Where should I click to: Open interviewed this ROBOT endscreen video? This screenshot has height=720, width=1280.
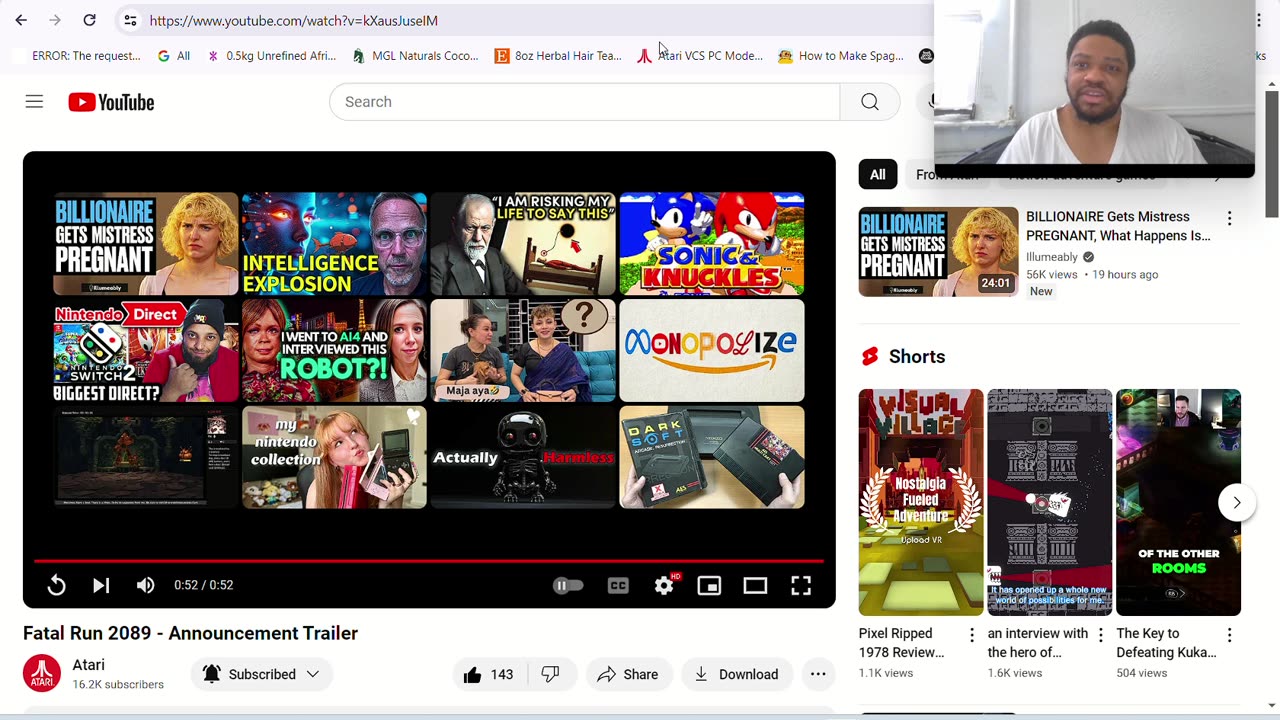point(334,350)
